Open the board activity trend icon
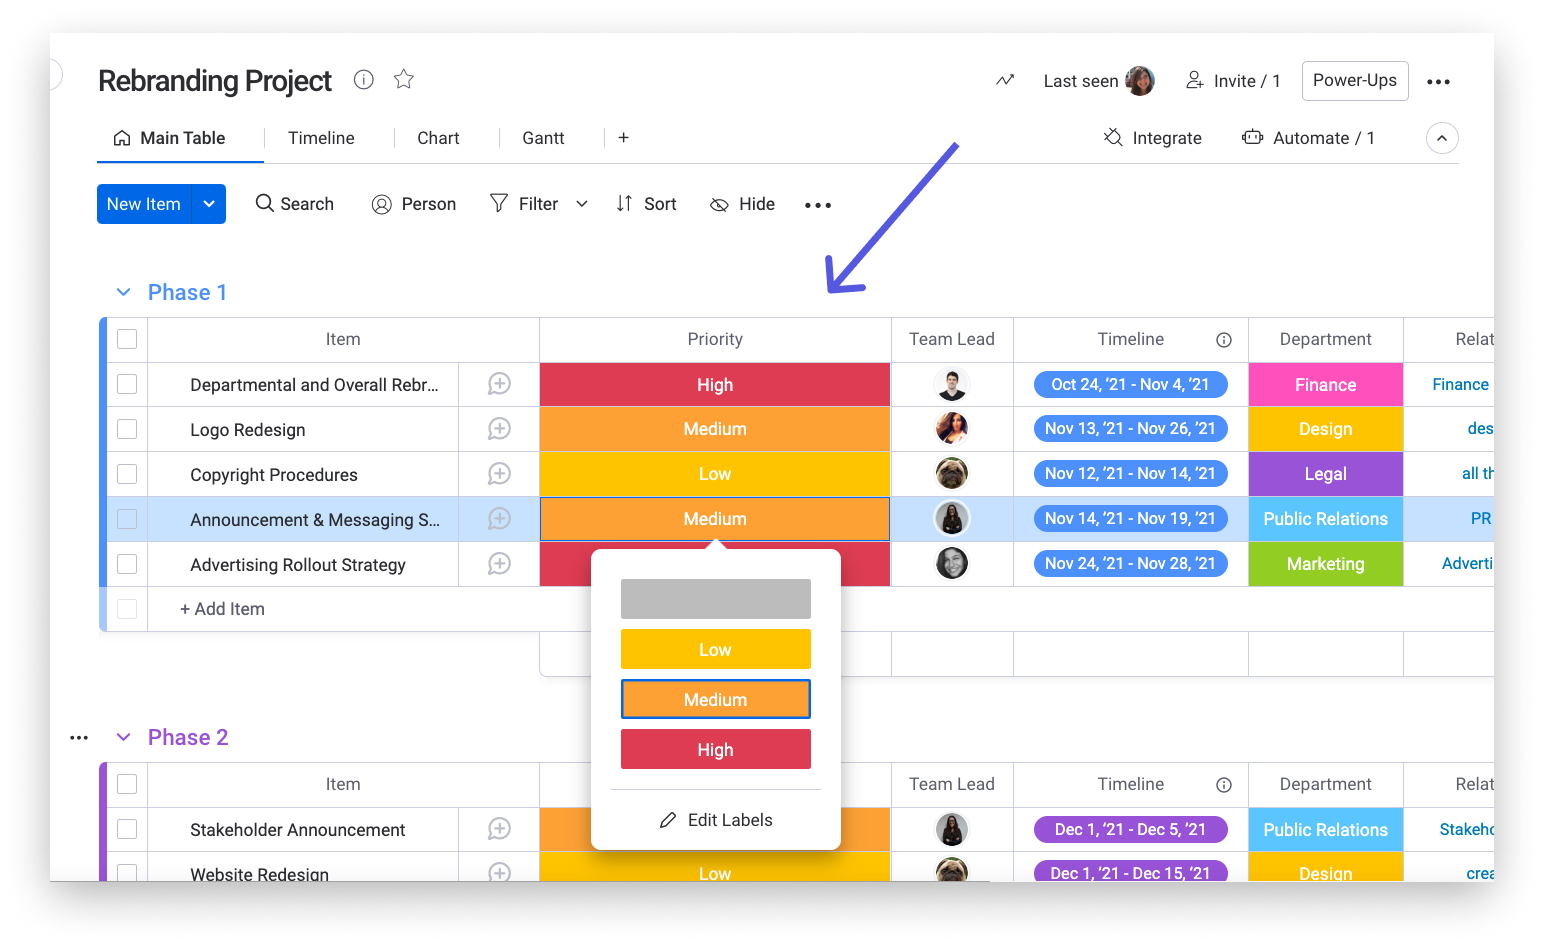The height and width of the screenshot is (945, 1543). [1005, 80]
